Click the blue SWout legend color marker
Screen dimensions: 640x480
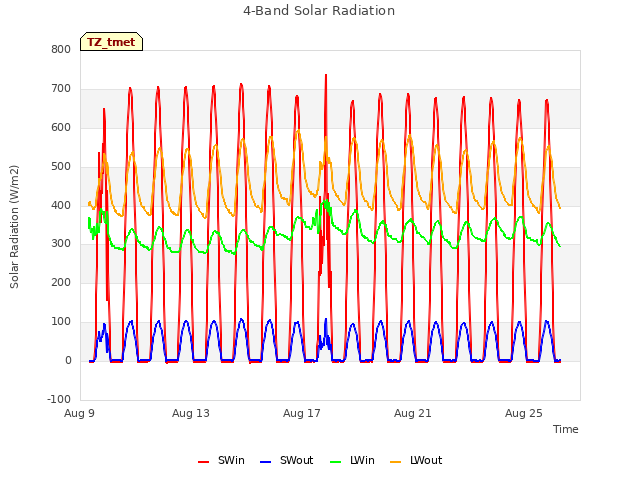265,462
